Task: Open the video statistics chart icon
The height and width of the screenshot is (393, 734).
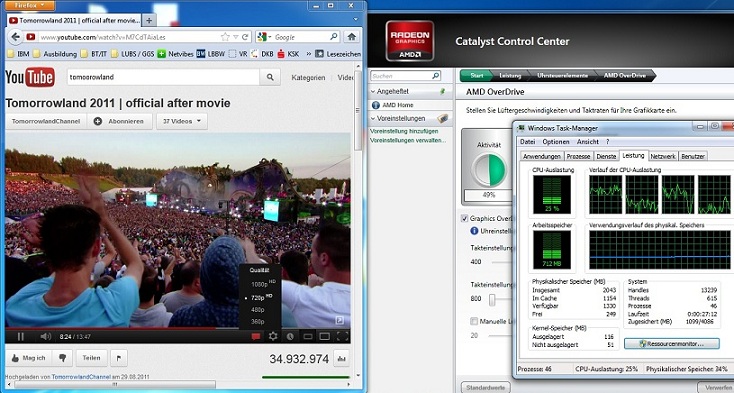Action: pyautogui.click(x=341, y=359)
